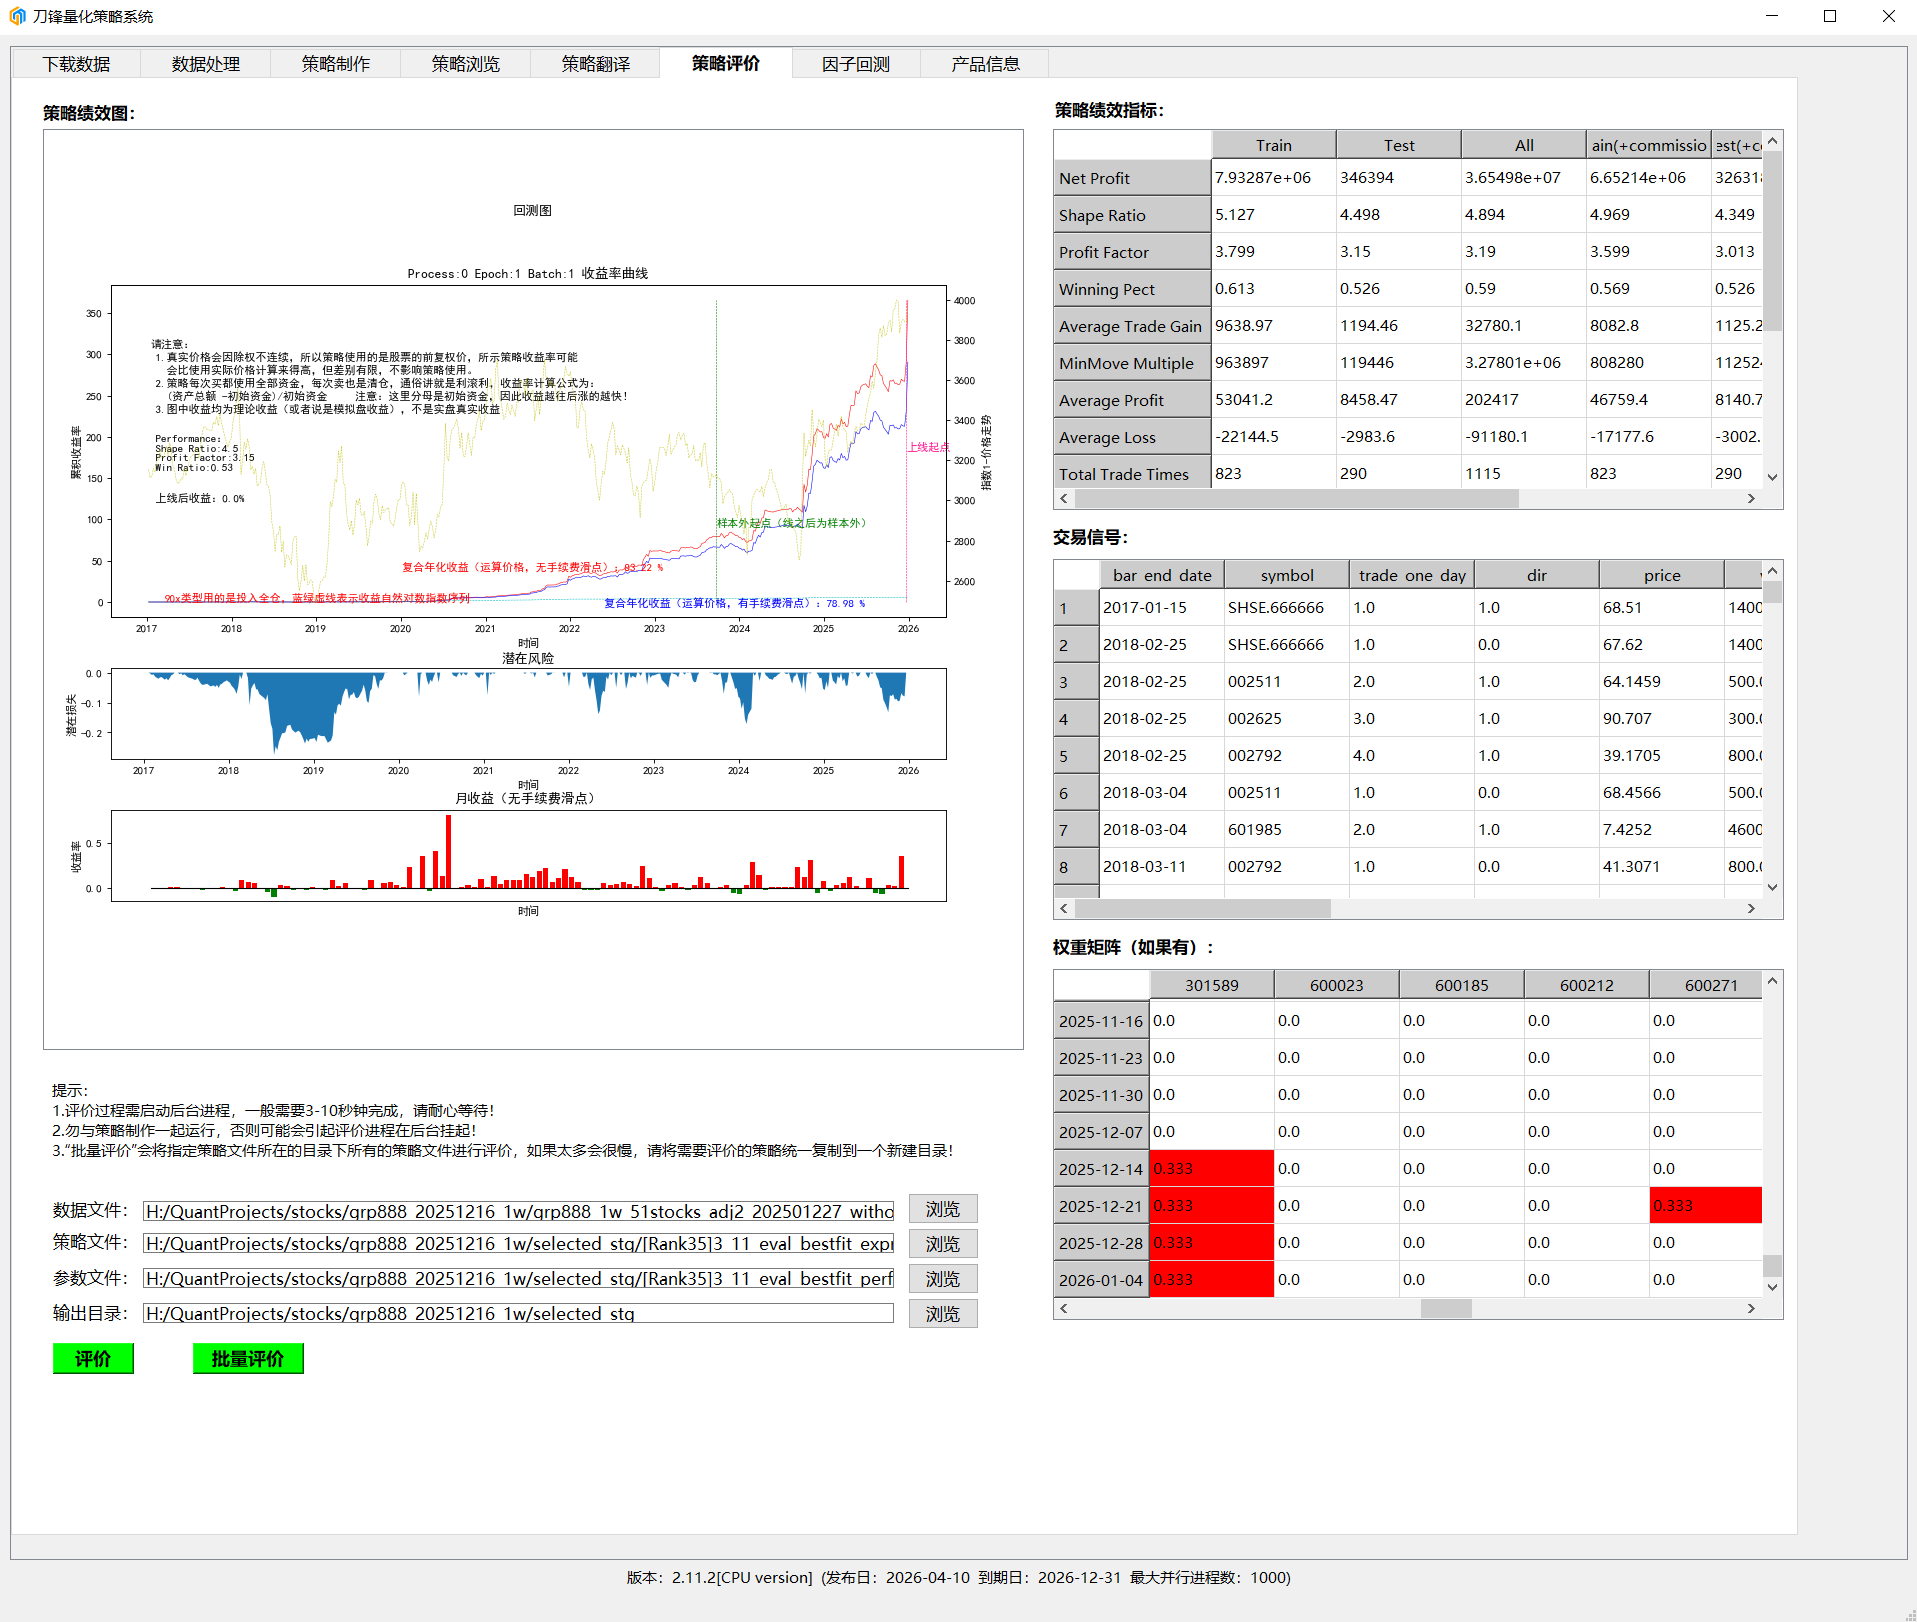This screenshot has height=1622, width=1917.
Task: Select the Net Profit row header
Action: tap(1131, 178)
